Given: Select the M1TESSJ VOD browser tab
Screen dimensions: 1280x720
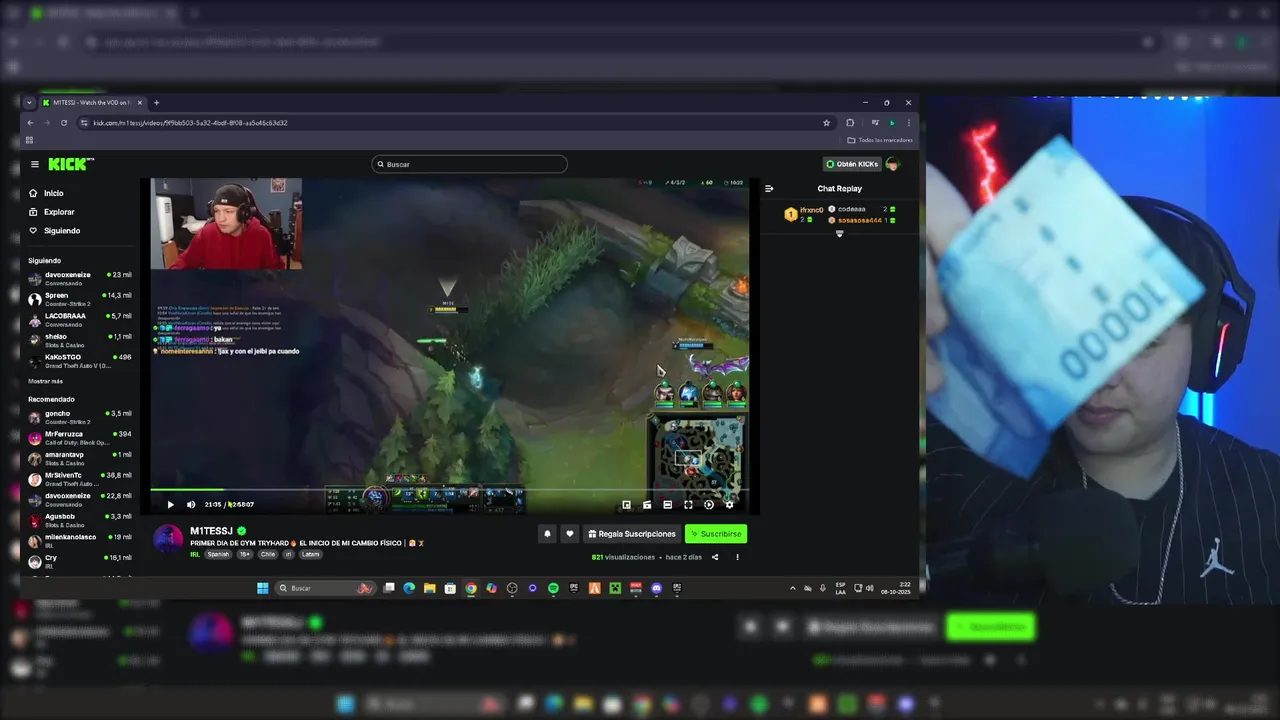Looking at the screenshot, I should [x=93, y=102].
